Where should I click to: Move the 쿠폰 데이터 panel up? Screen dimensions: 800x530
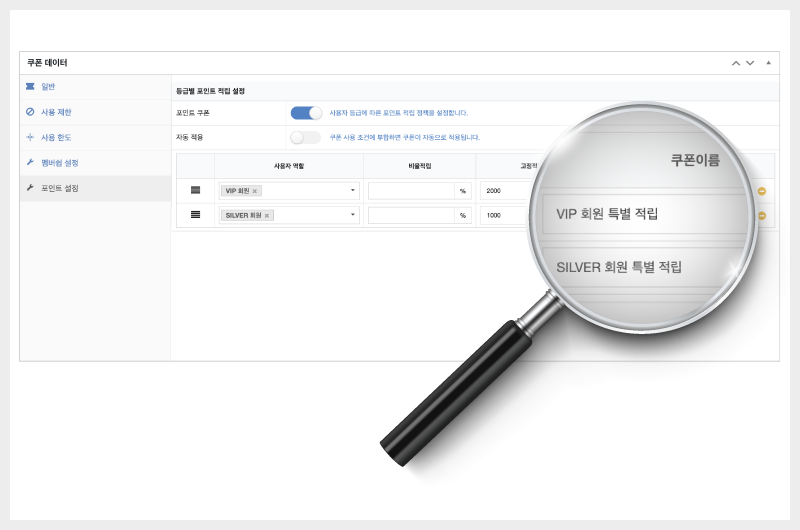736,63
